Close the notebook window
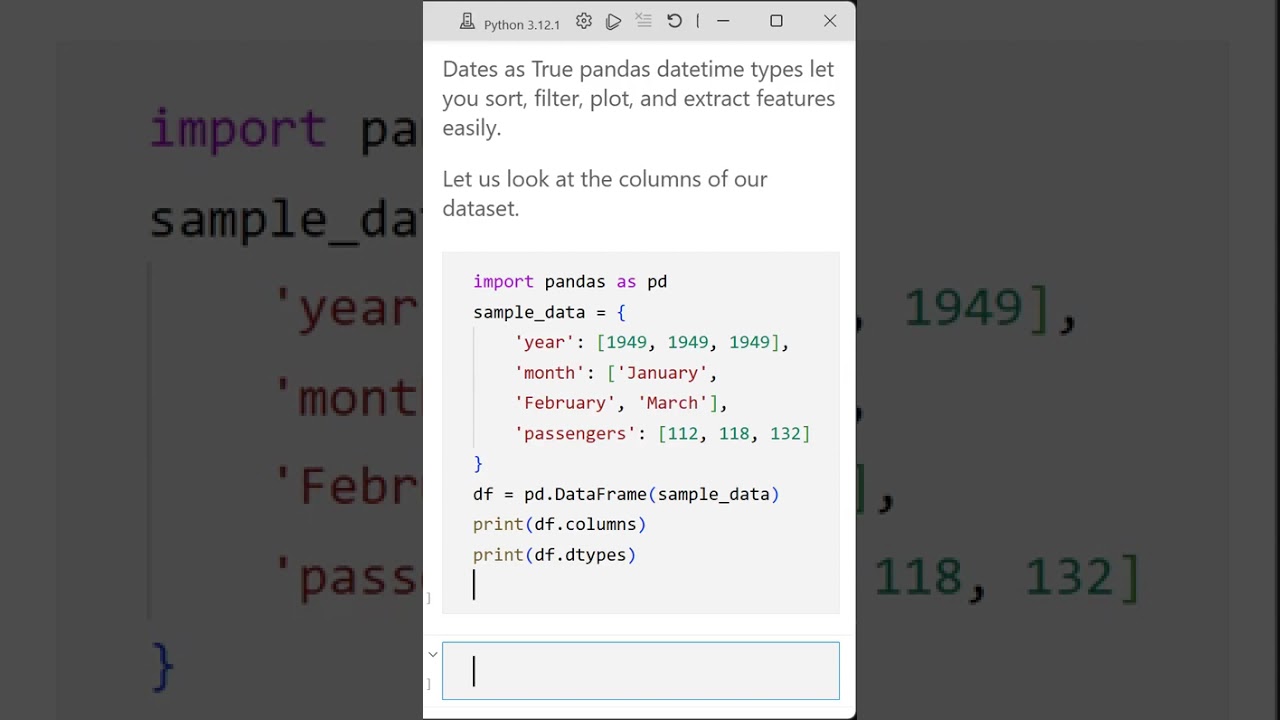Image resolution: width=1280 pixels, height=720 pixels. [x=830, y=21]
